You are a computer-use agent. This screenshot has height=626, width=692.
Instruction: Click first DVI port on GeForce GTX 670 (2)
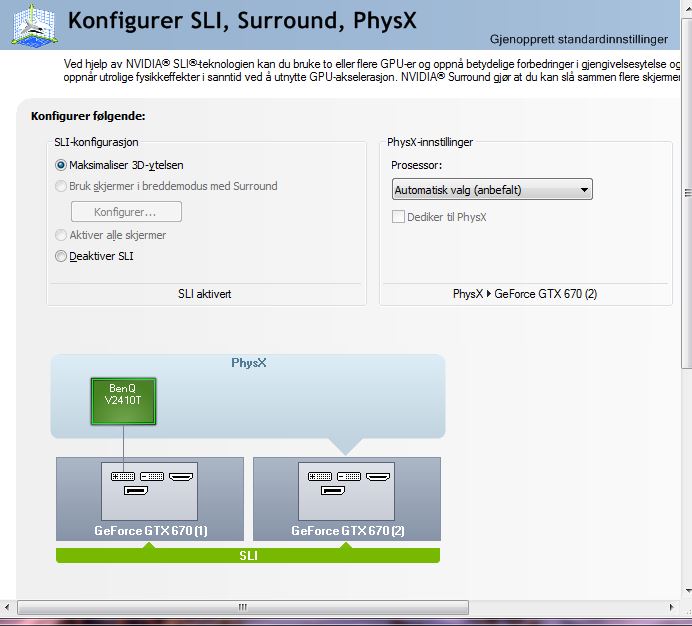(320, 476)
